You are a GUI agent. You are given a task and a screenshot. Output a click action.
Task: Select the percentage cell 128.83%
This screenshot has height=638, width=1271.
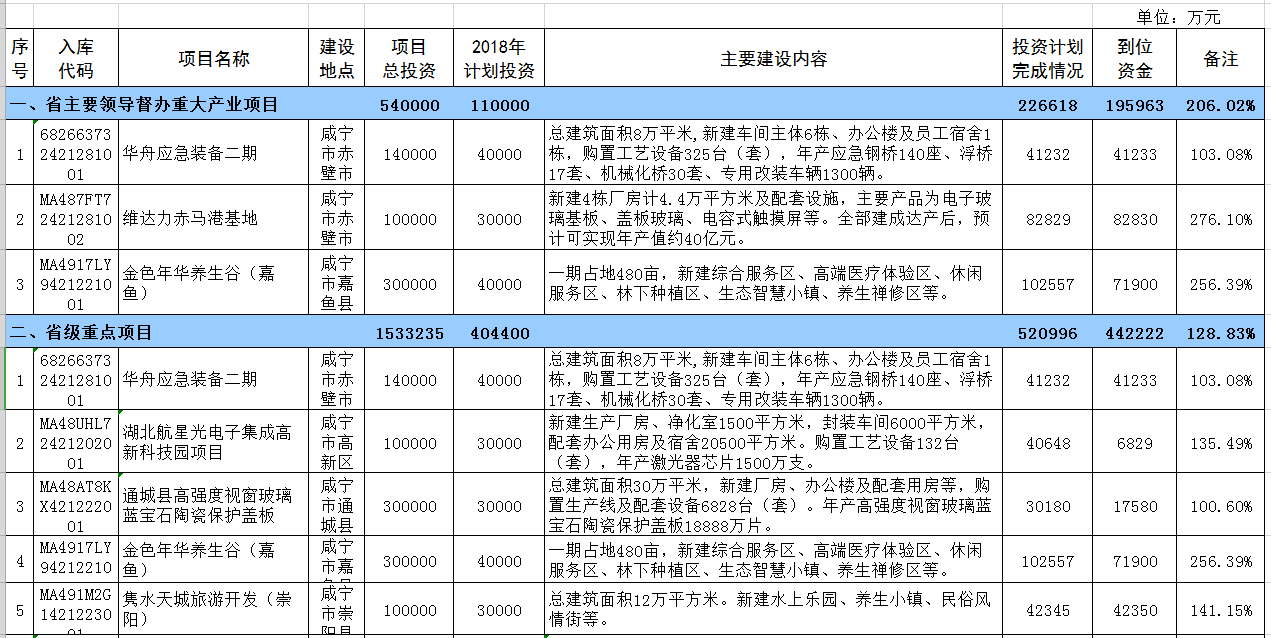click(1221, 332)
